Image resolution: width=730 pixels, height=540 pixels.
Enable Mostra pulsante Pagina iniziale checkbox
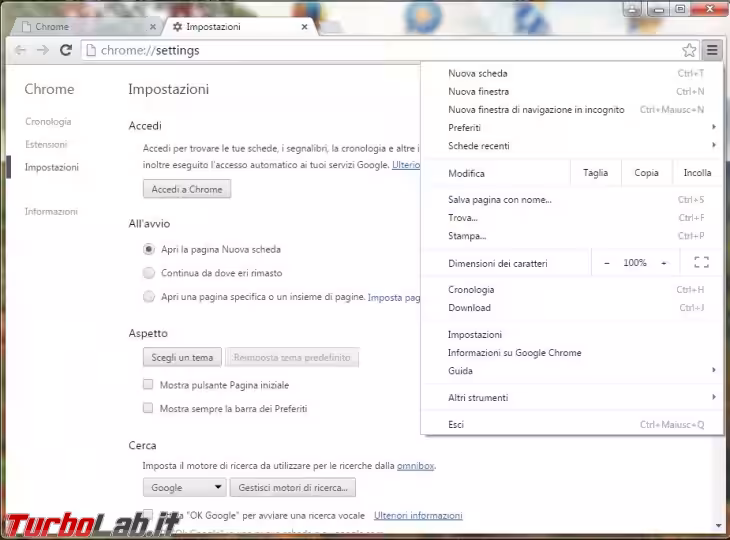coord(148,385)
